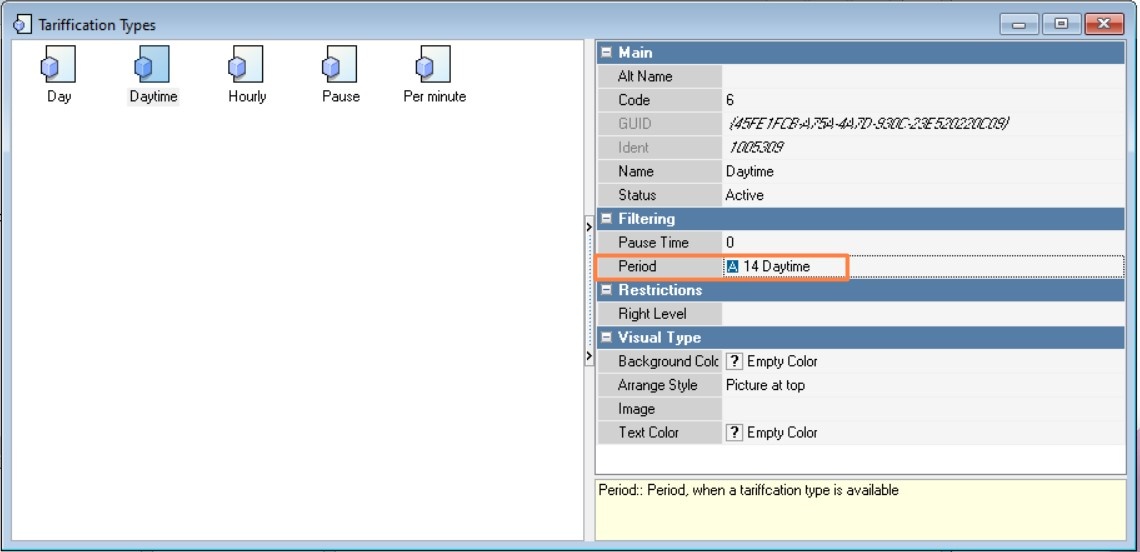Click the Tariffication Types title bar icon
This screenshot has height=552, width=1140.
(24, 25)
